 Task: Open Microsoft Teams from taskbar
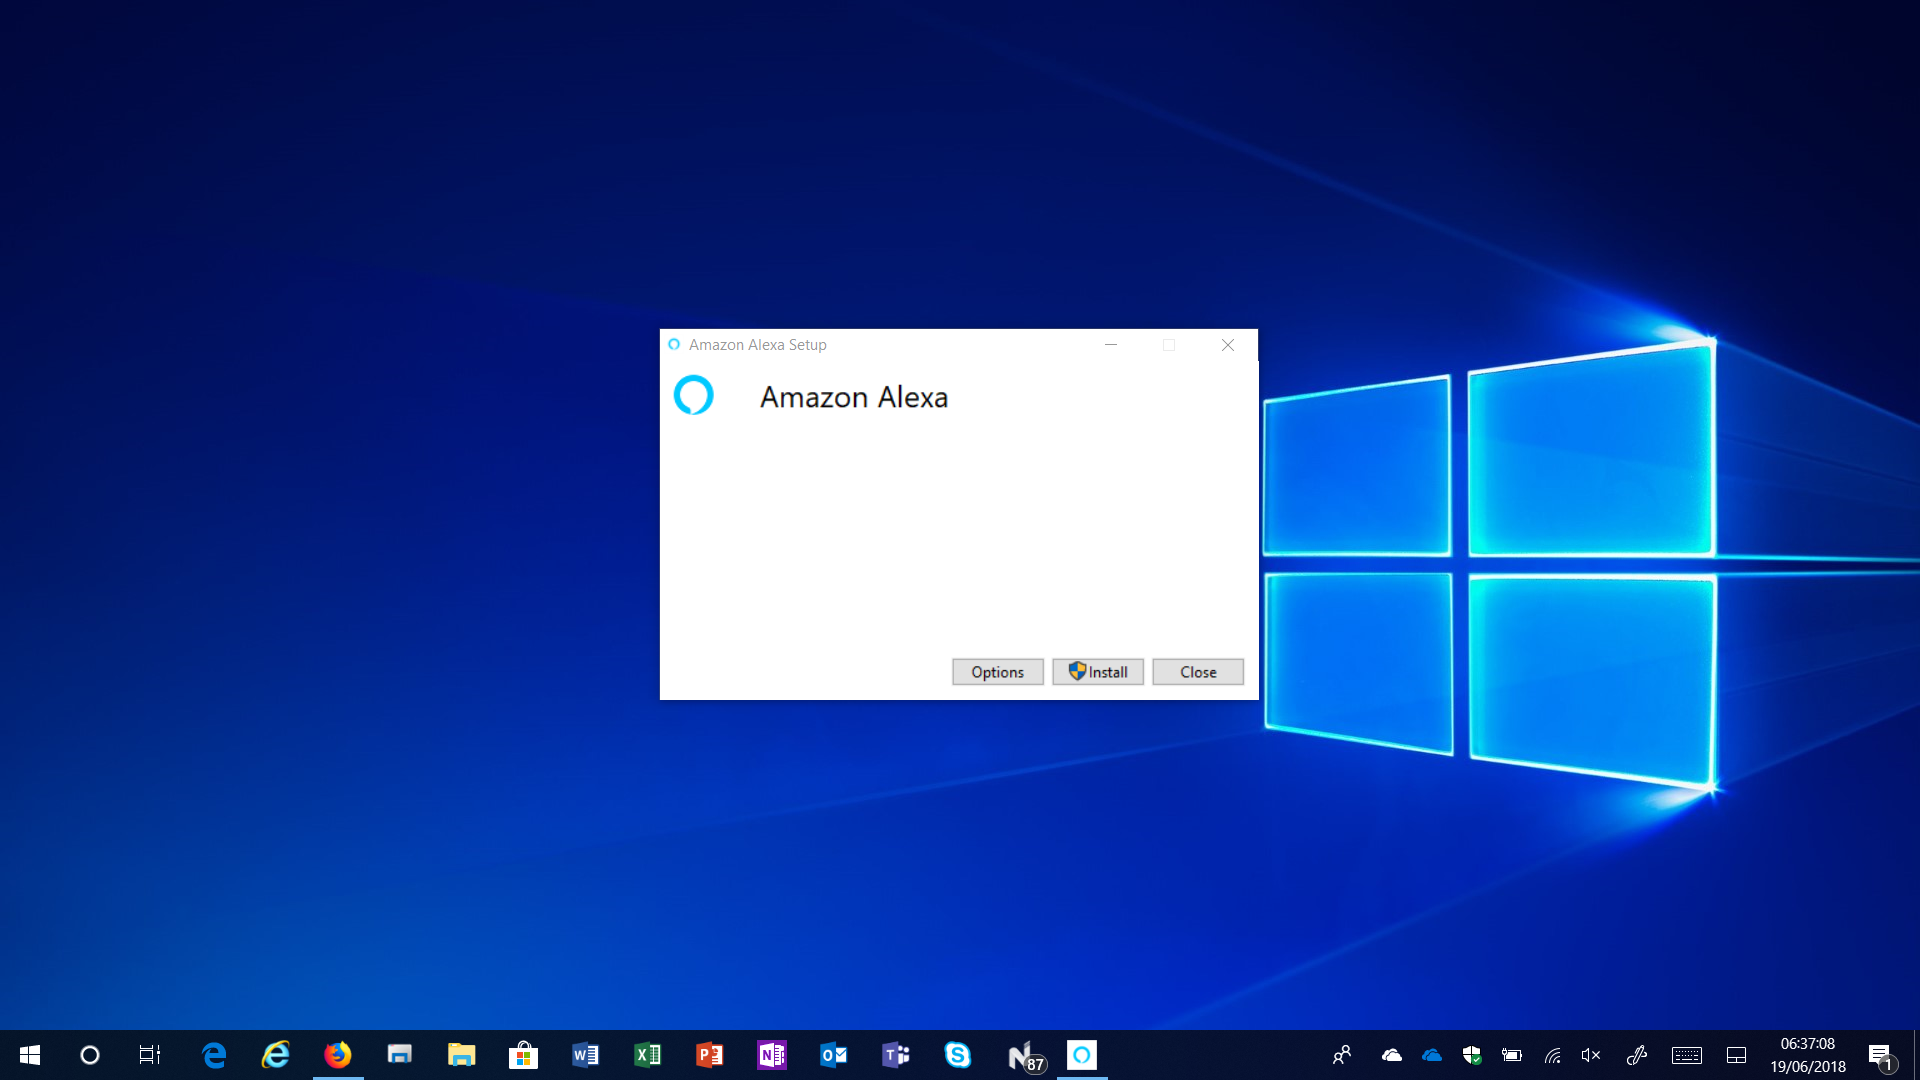click(895, 1055)
